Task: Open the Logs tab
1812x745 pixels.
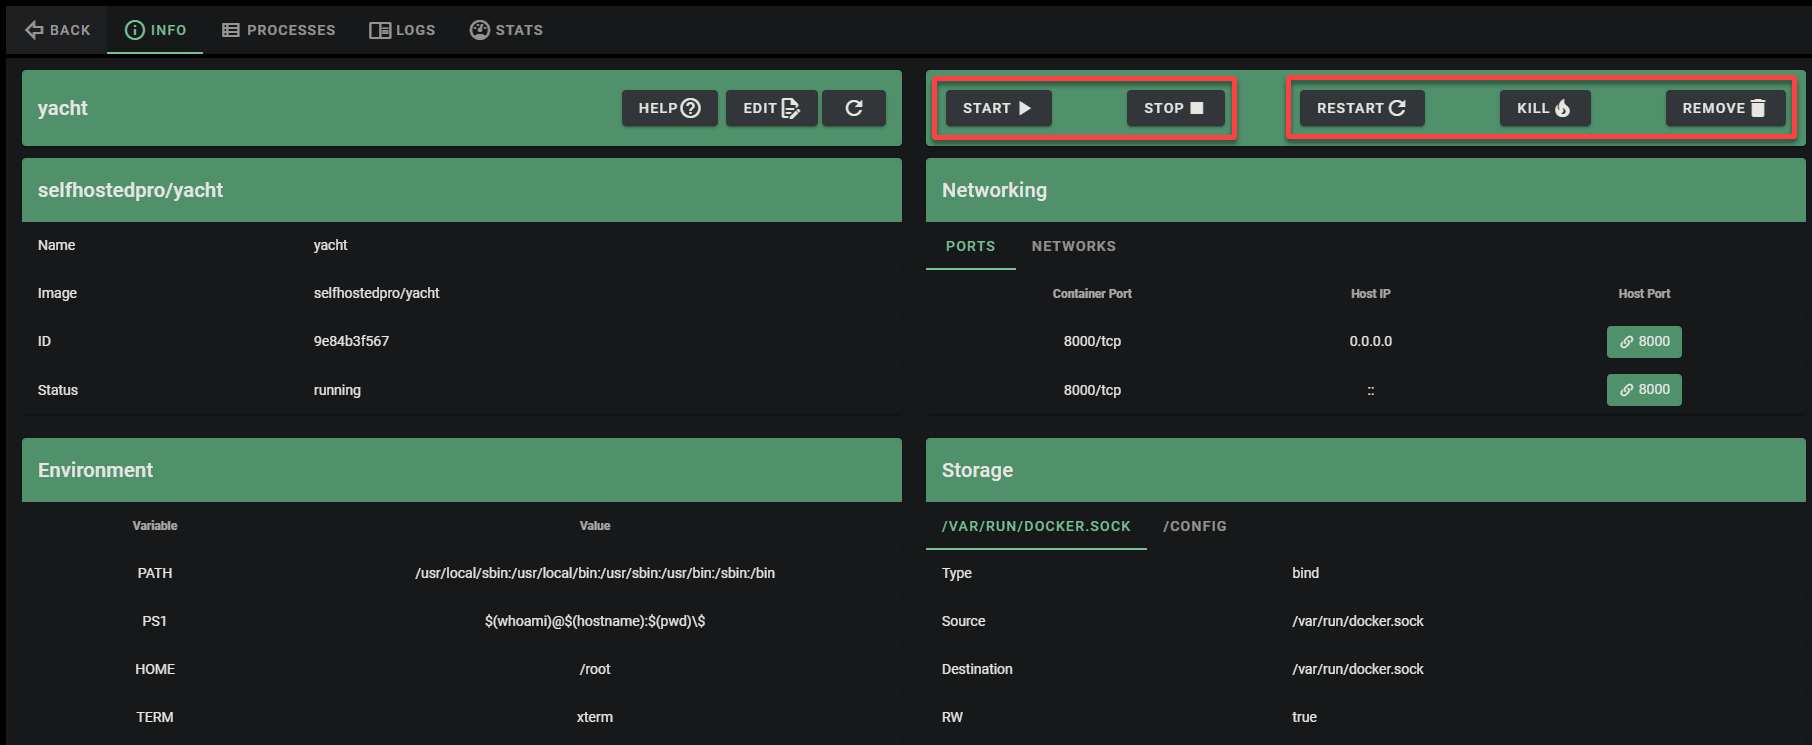Action: 403,30
